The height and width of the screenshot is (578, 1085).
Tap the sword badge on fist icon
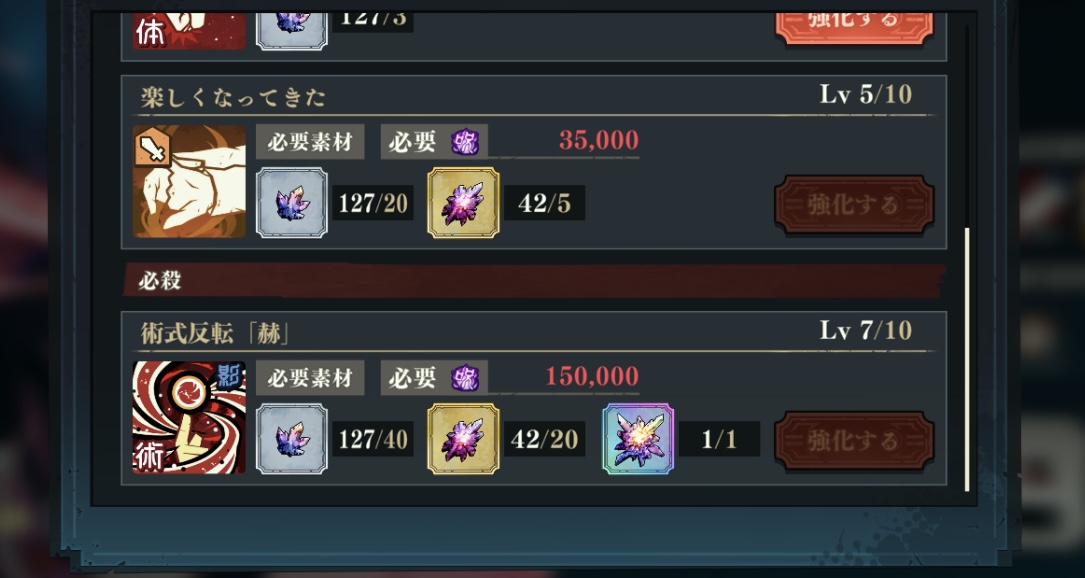tap(152, 147)
